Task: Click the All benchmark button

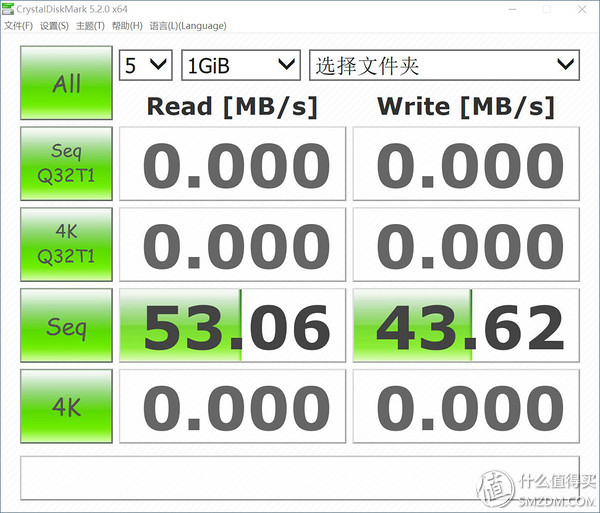Action: pyautogui.click(x=66, y=83)
